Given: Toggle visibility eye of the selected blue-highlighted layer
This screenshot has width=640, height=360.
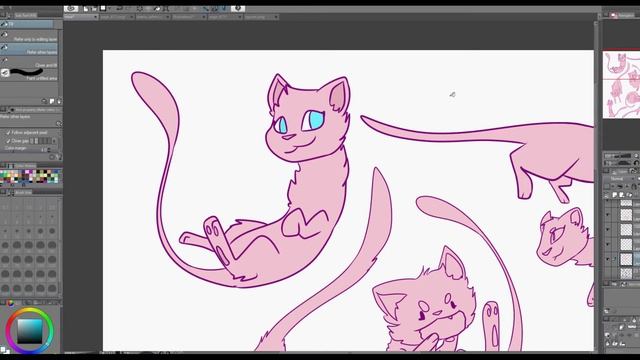Looking at the screenshot, I should click(608, 259).
